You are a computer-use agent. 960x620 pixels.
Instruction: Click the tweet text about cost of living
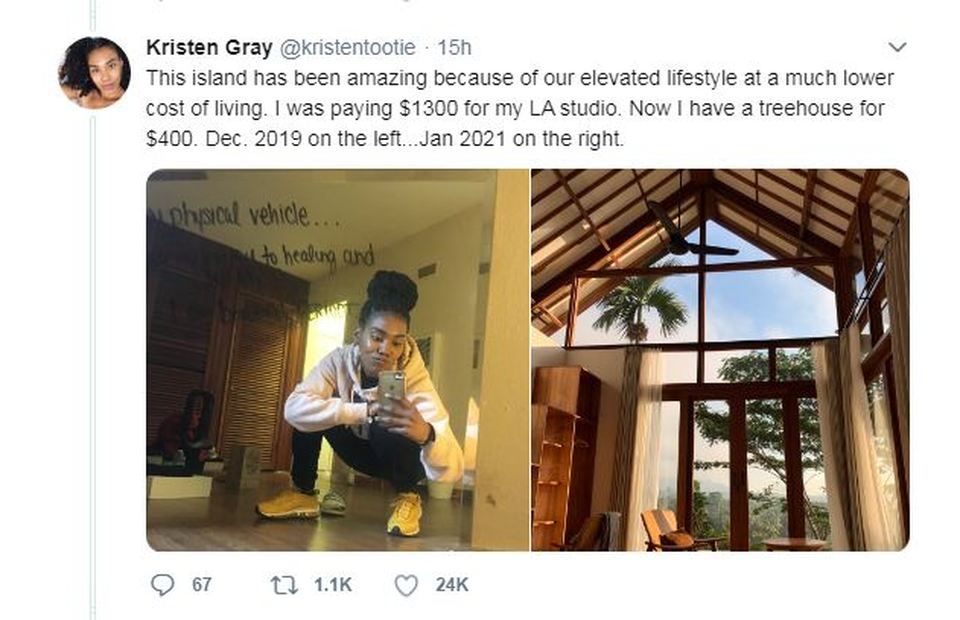[x=520, y=108]
